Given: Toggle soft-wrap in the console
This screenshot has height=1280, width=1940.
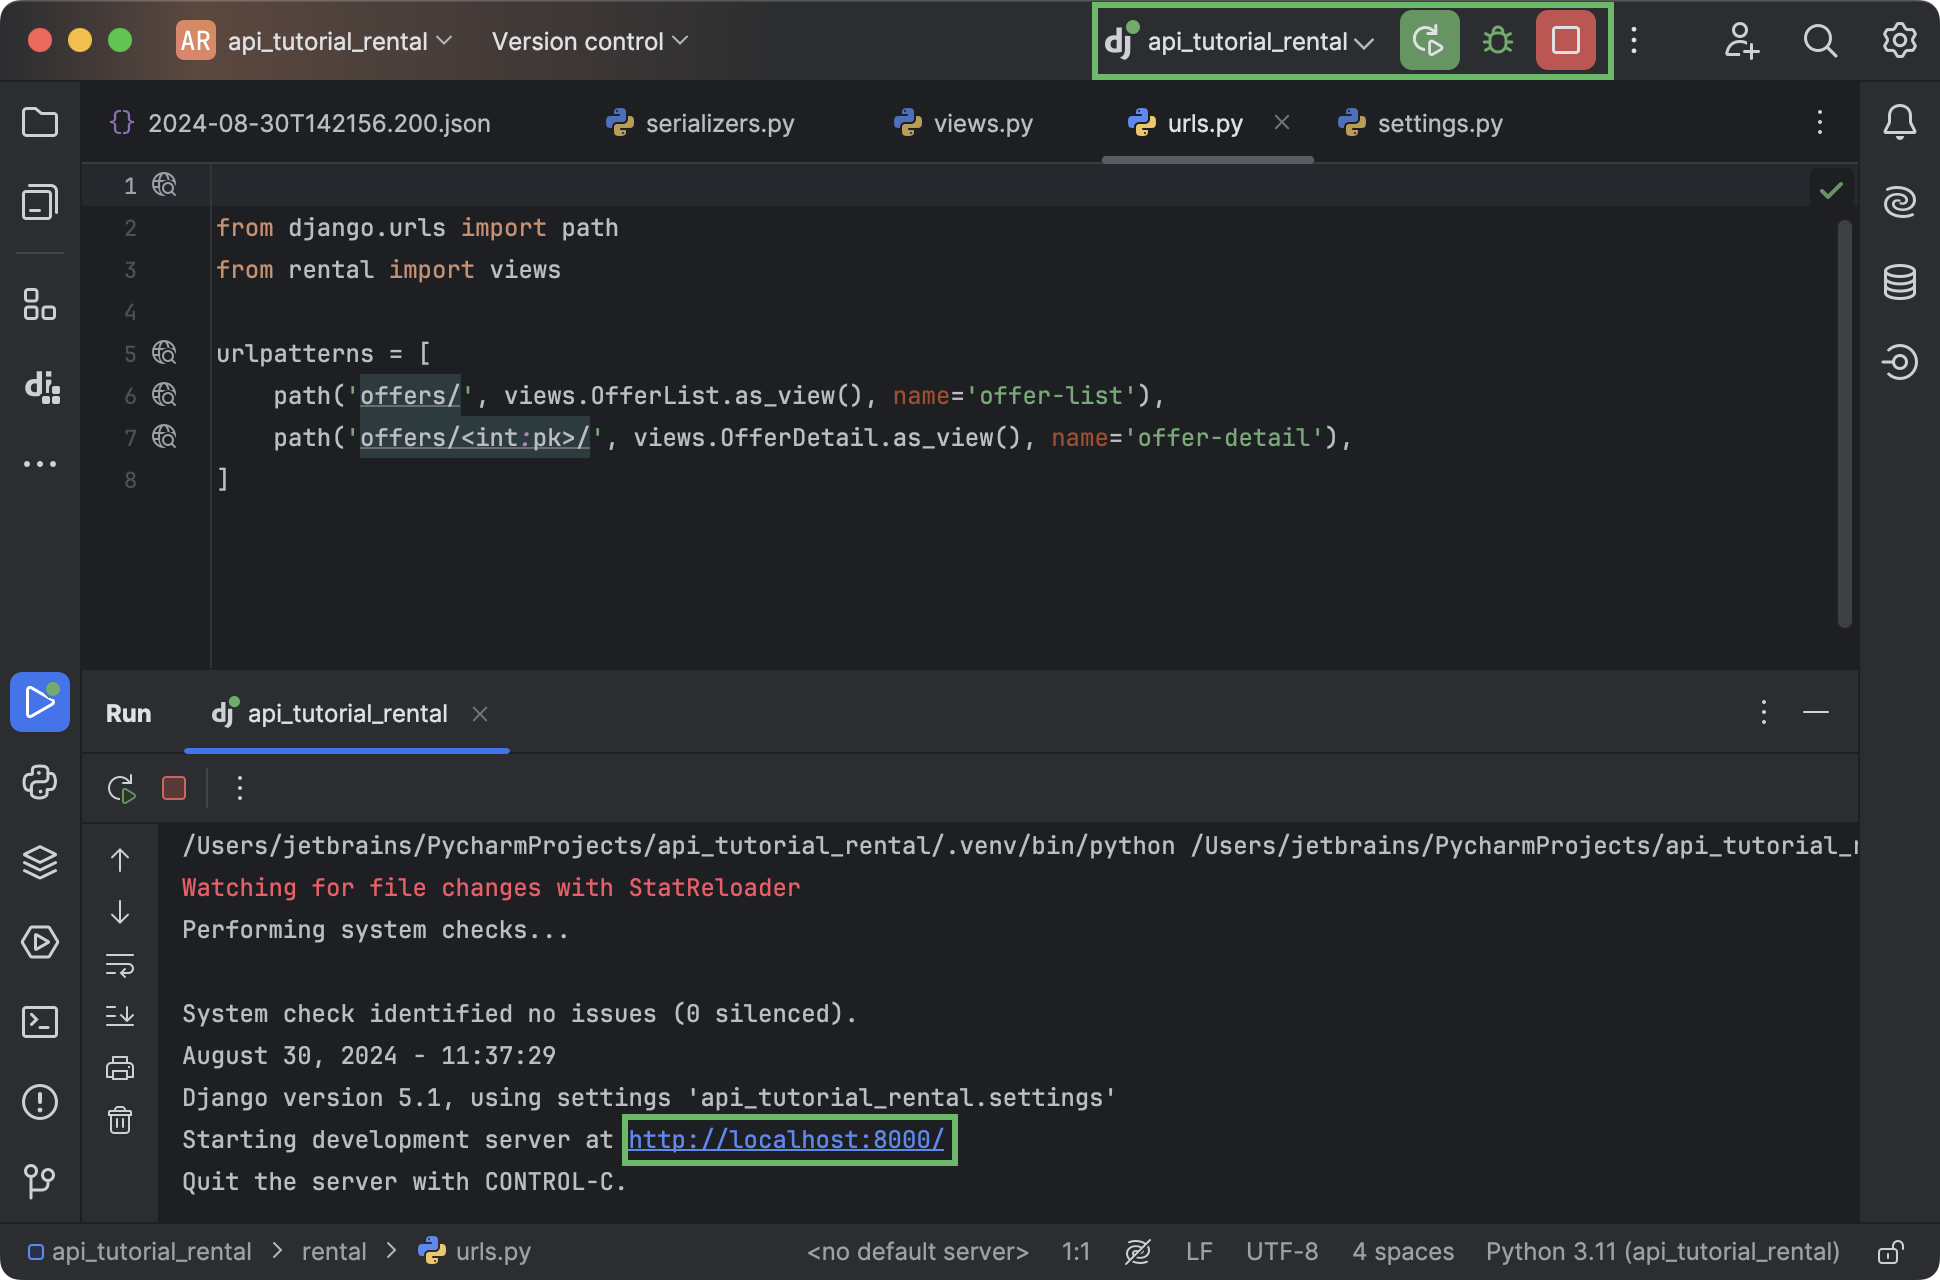Looking at the screenshot, I should pos(120,966).
